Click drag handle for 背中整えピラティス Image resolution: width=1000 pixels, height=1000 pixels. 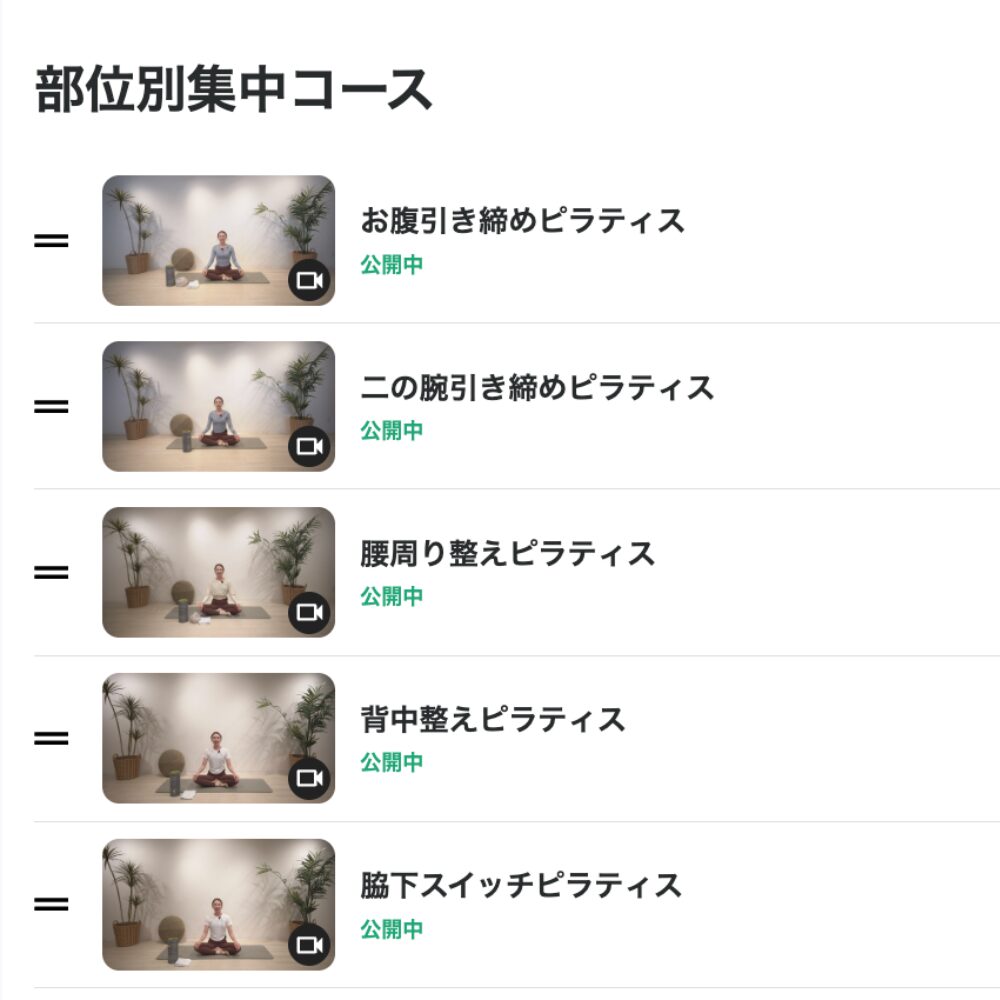point(51,739)
